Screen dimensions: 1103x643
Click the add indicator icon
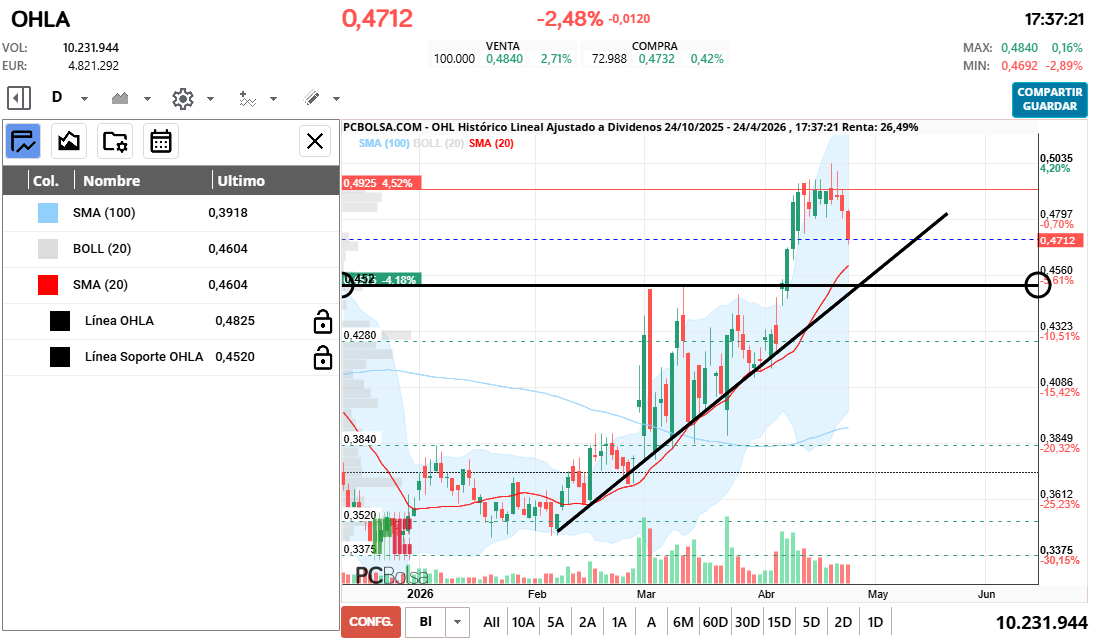247,98
